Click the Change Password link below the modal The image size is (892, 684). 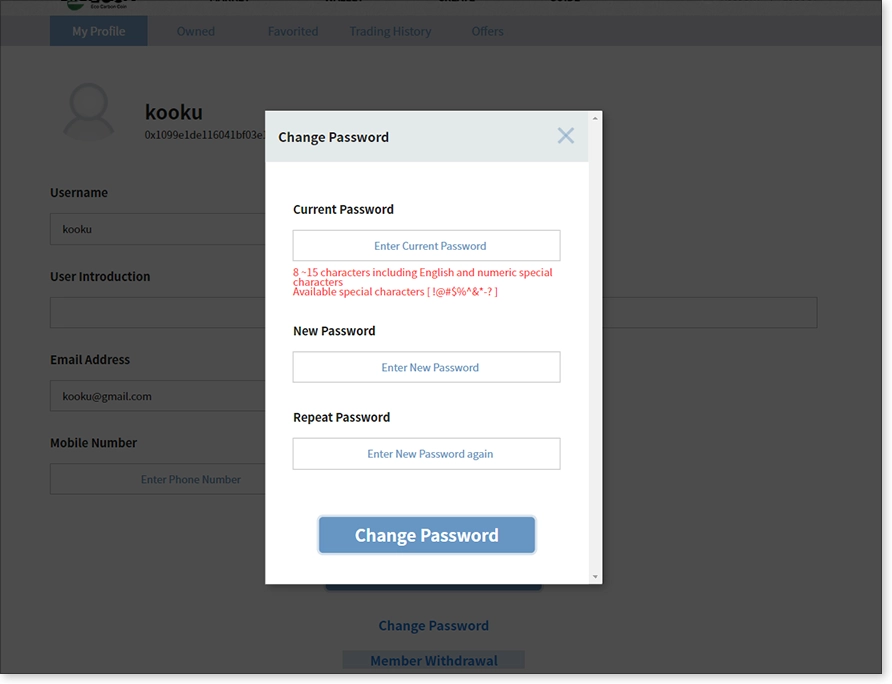pos(433,625)
